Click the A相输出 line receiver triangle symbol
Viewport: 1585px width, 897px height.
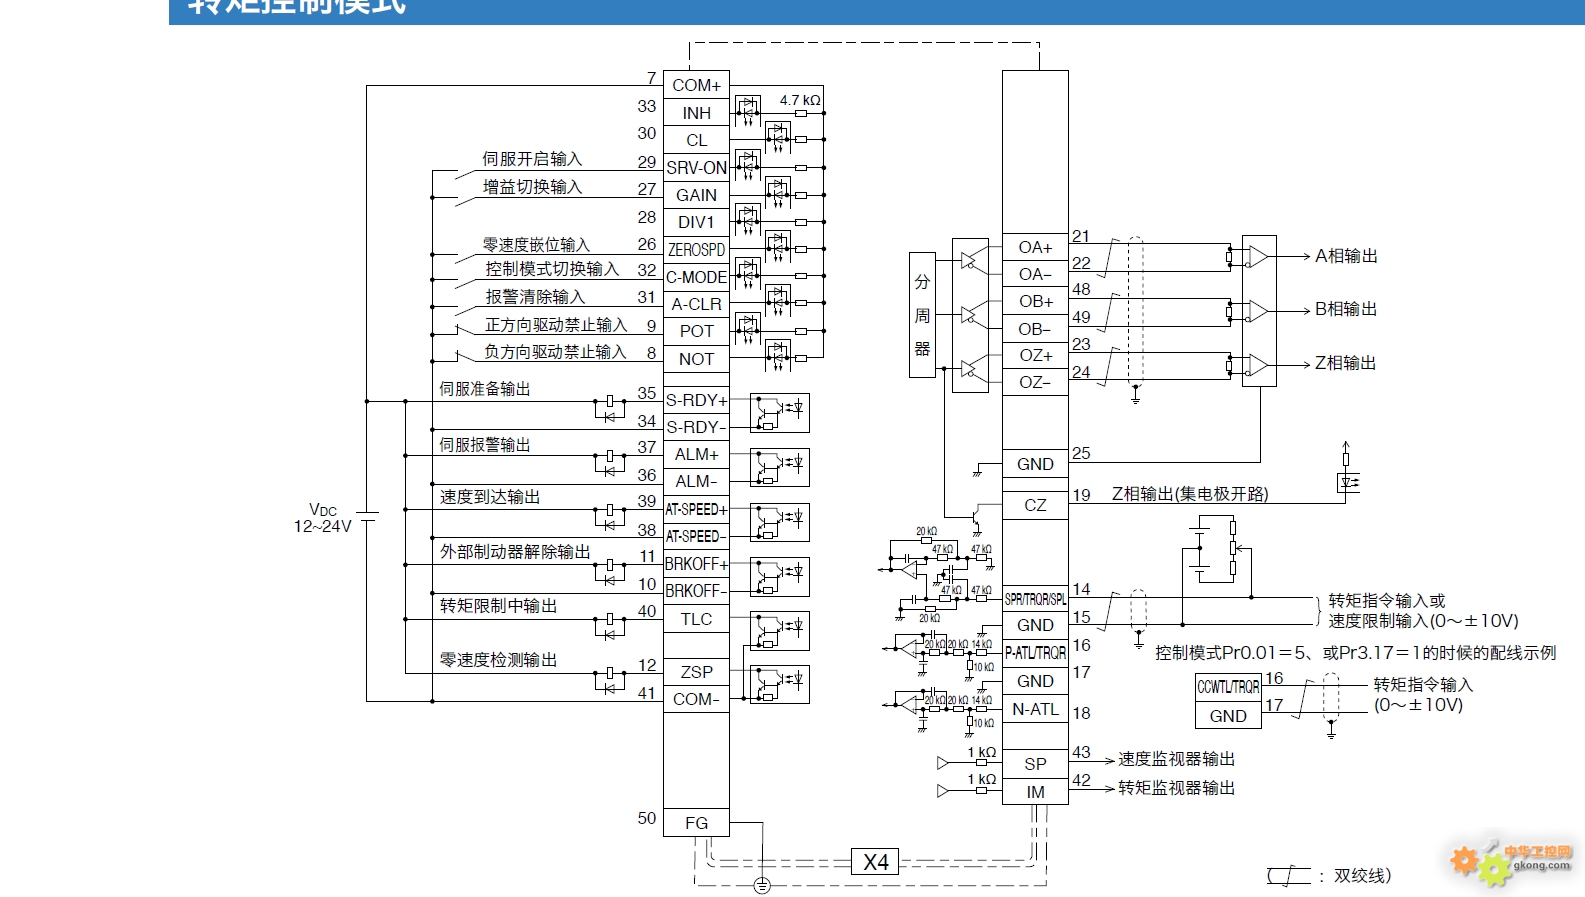pyautogui.click(x=1258, y=256)
